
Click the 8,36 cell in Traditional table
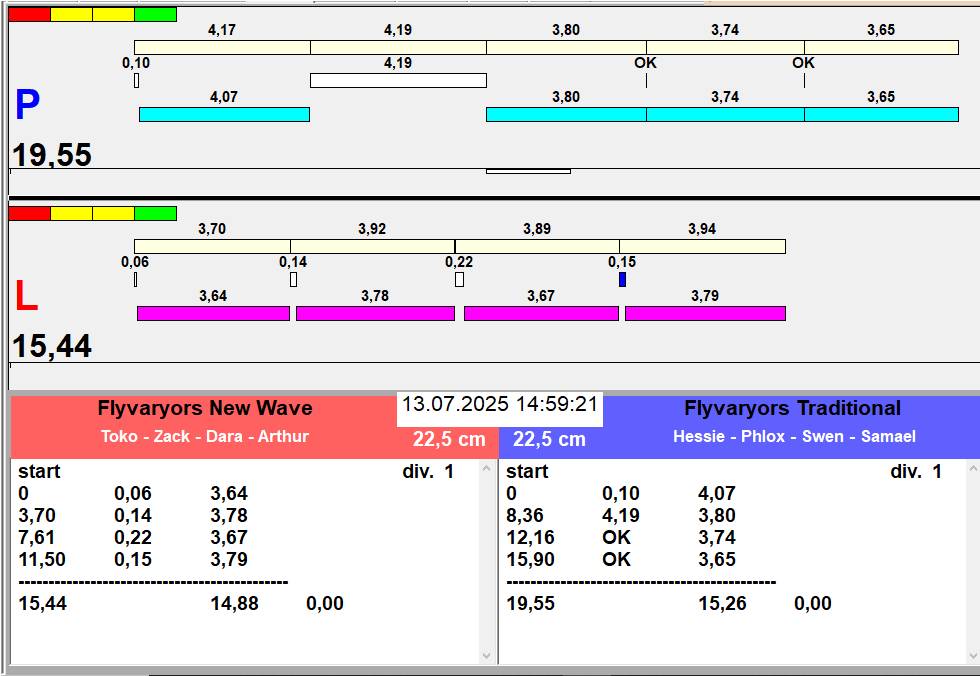(x=525, y=515)
